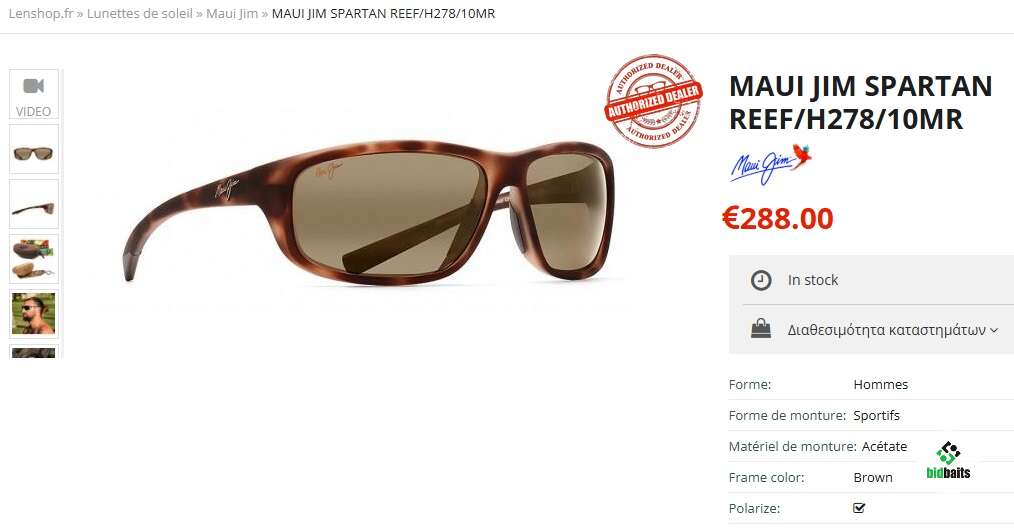Viewport: 1014px width, 528px height.
Task: Select the side view sunglasses thumbnail
Action: coord(34,204)
